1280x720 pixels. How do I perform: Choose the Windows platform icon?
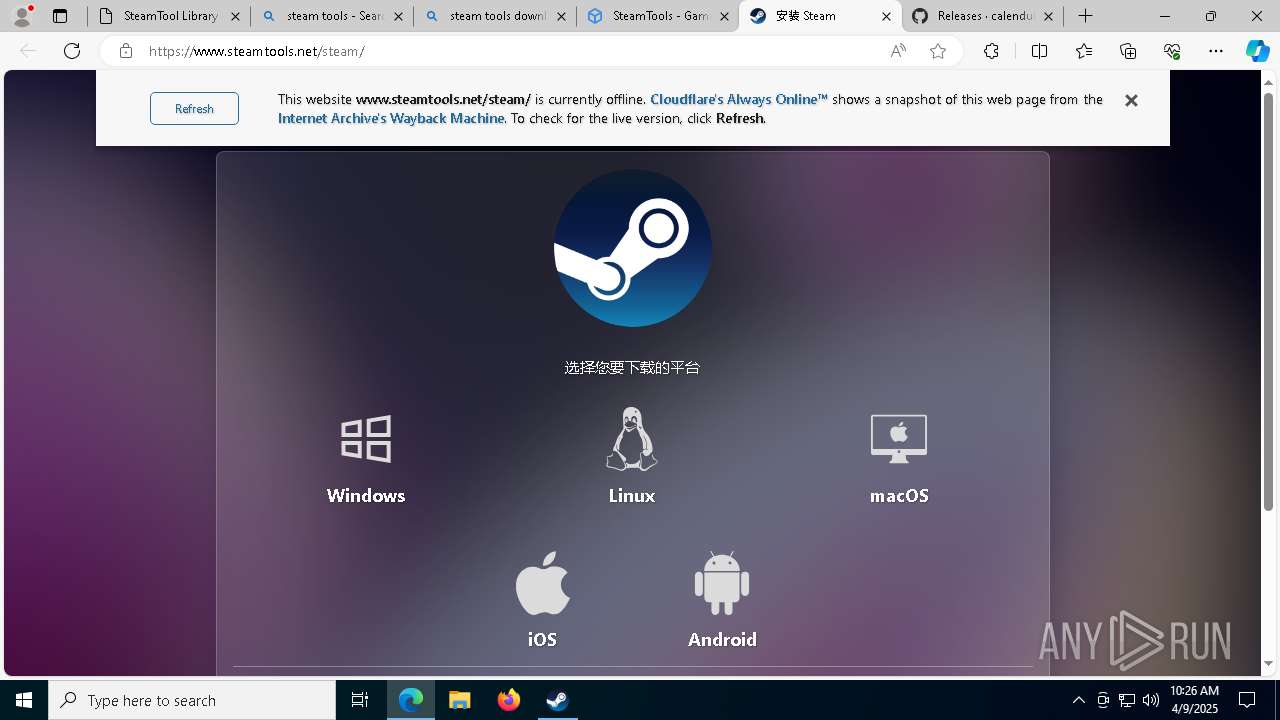[366, 439]
